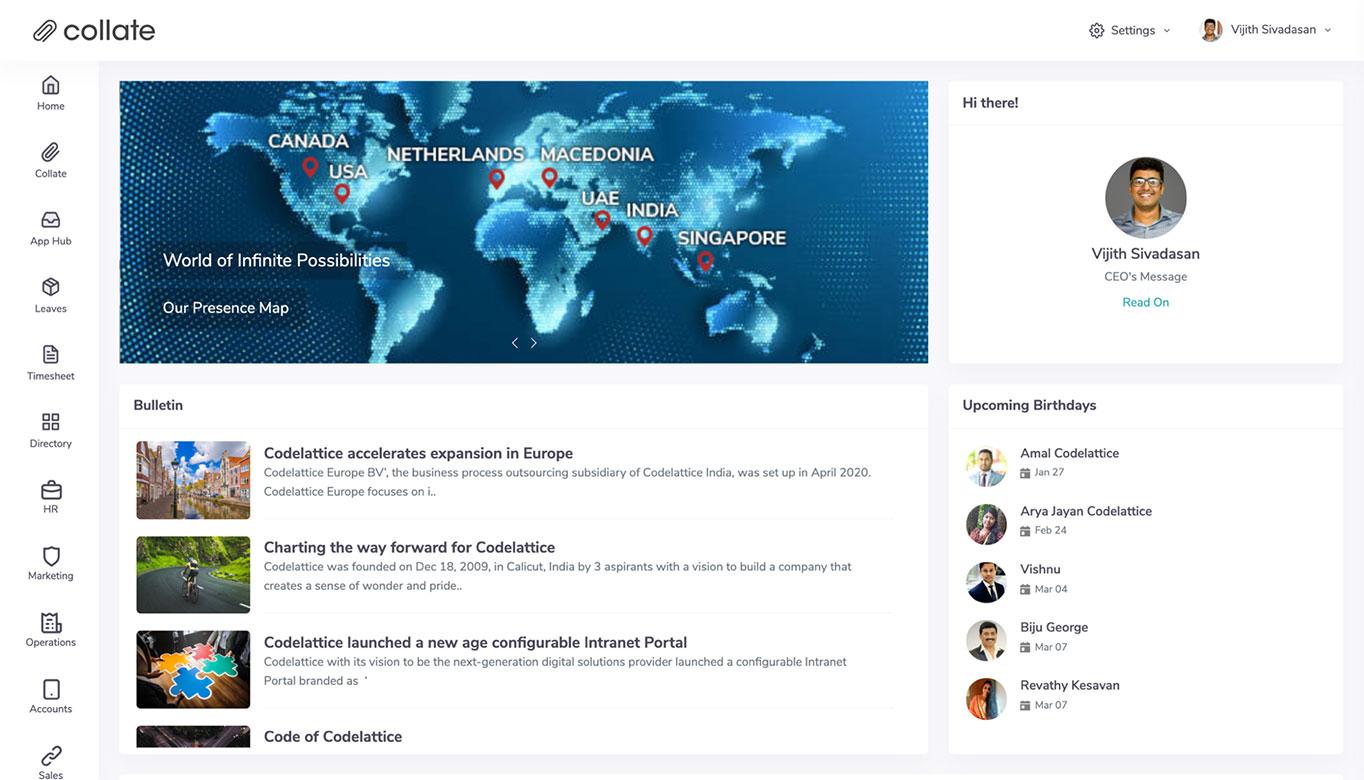
Task: Select Vijith Sivadasan name in top bar
Action: coord(1273,30)
